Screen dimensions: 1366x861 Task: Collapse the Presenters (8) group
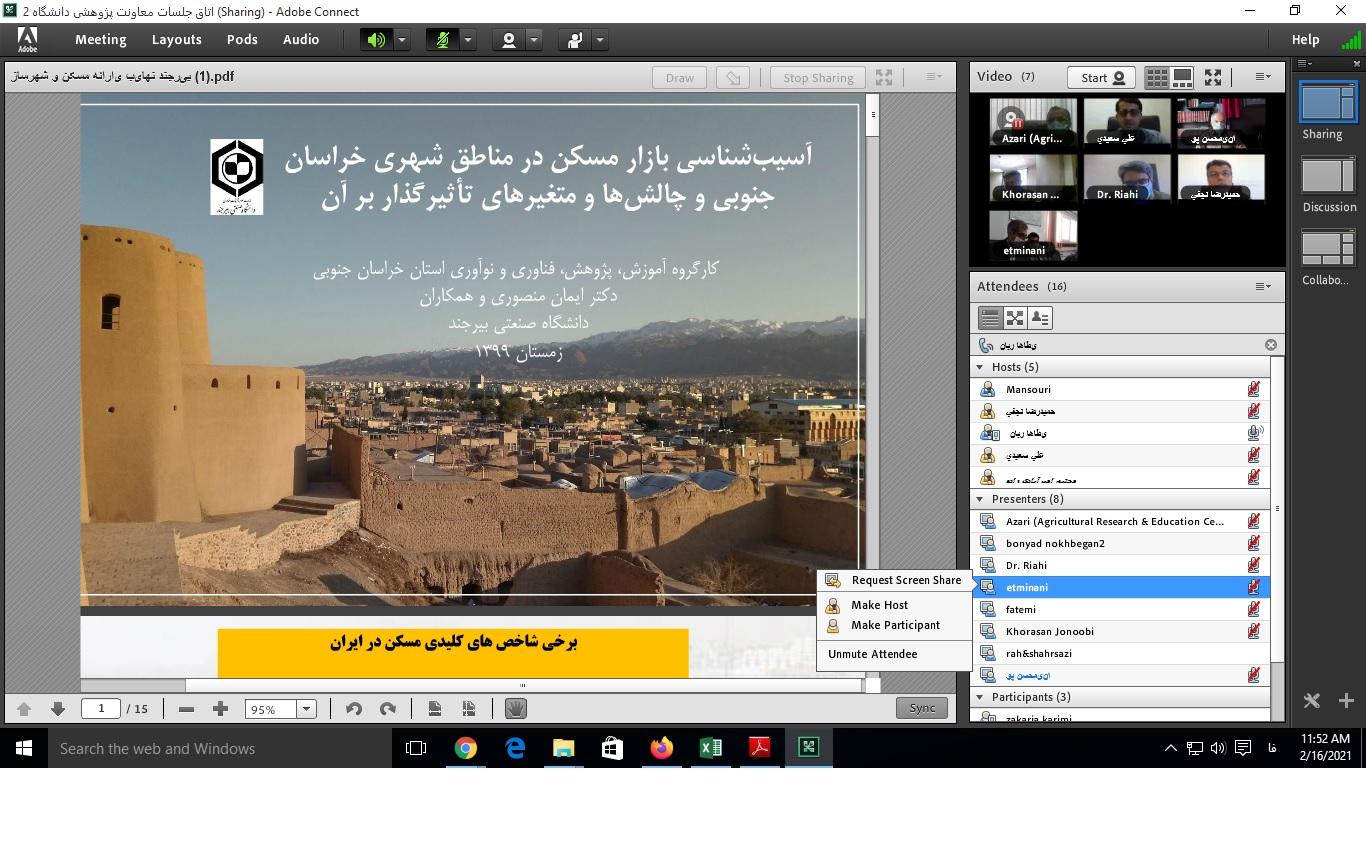click(x=980, y=499)
